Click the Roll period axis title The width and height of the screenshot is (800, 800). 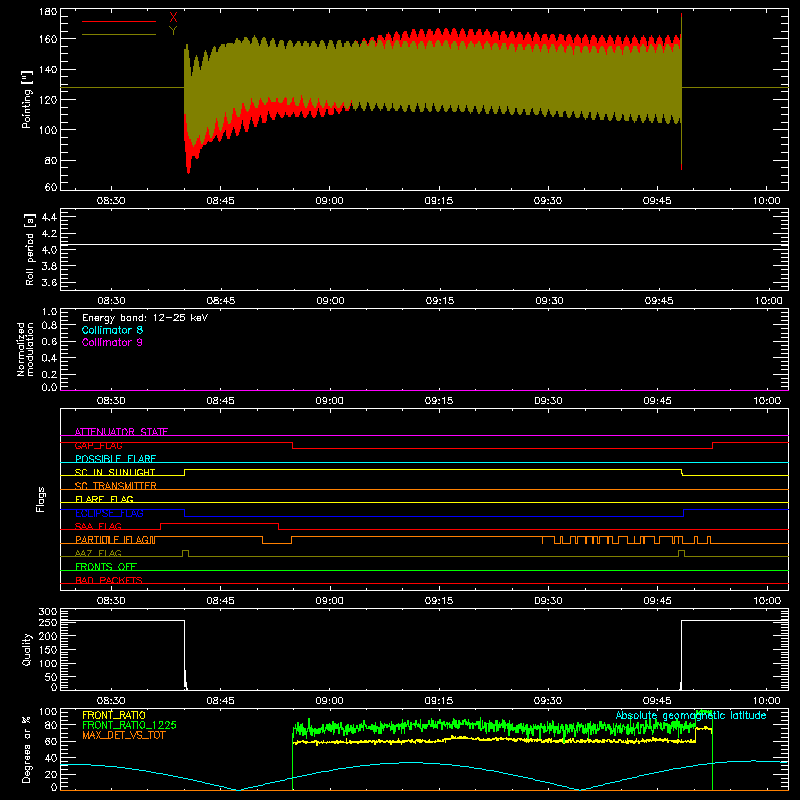coord(29,249)
